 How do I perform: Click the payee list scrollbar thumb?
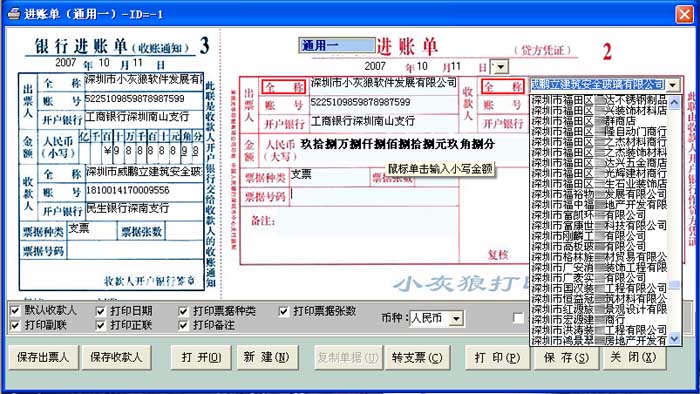coord(674,285)
